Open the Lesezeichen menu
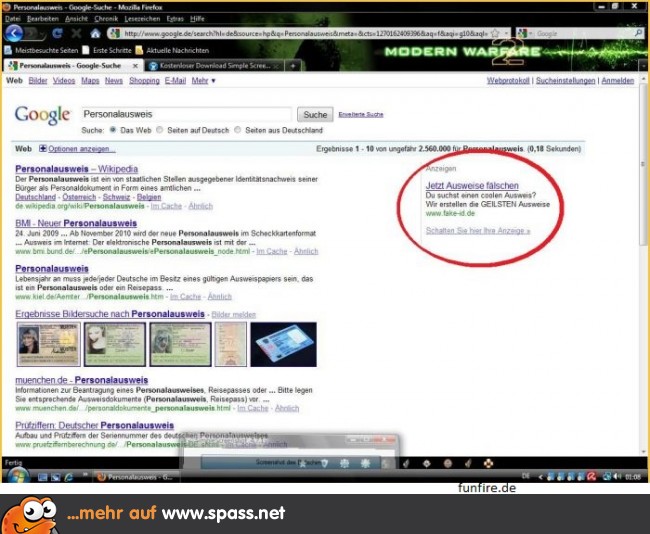 click(x=142, y=19)
